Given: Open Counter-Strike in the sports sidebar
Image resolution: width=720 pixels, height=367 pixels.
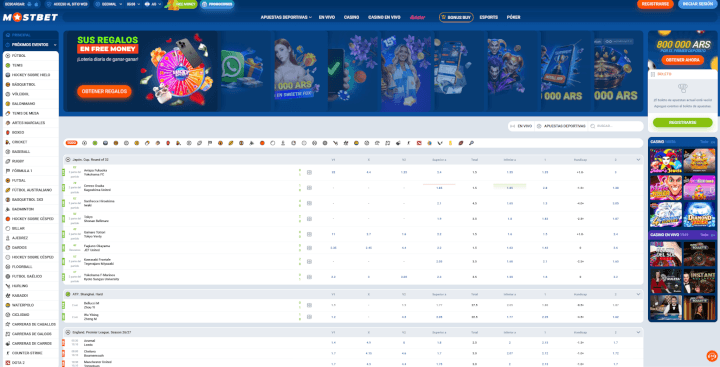Looking at the screenshot, I should (x=31, y=353).
